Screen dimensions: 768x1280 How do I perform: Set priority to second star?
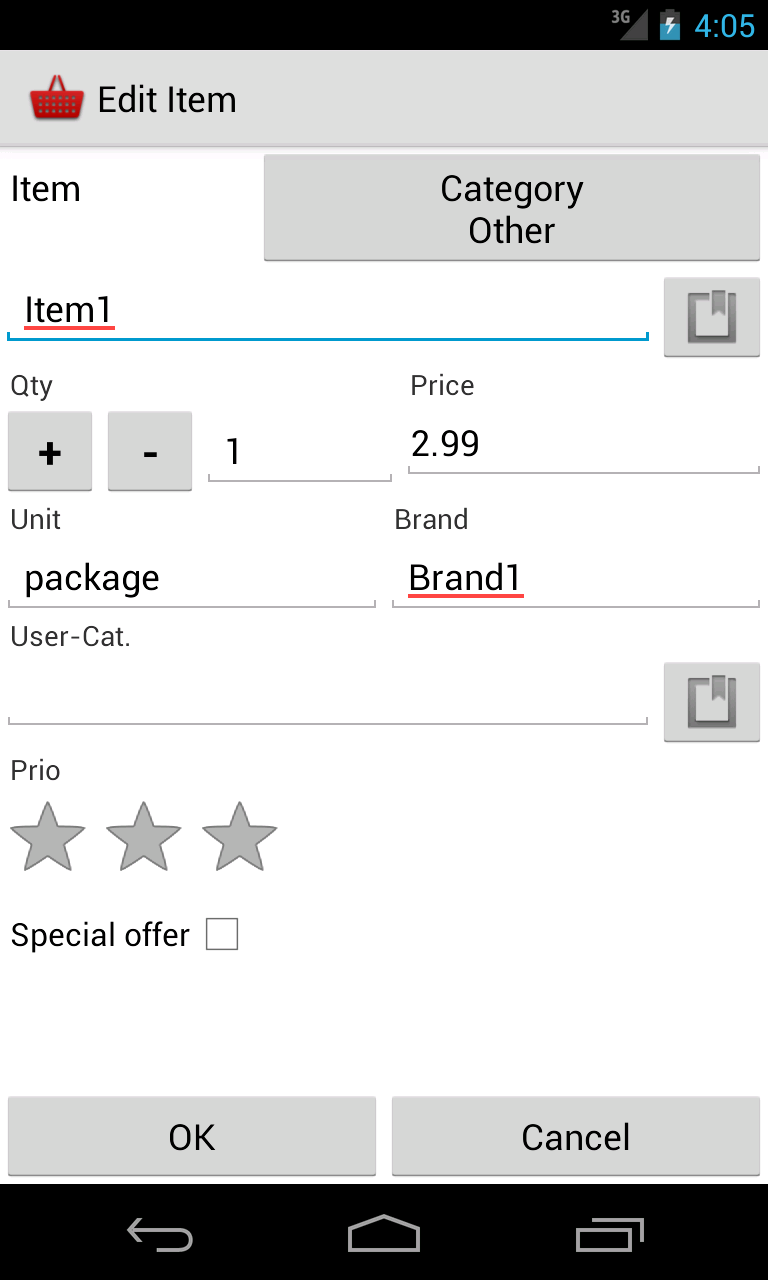143,837
